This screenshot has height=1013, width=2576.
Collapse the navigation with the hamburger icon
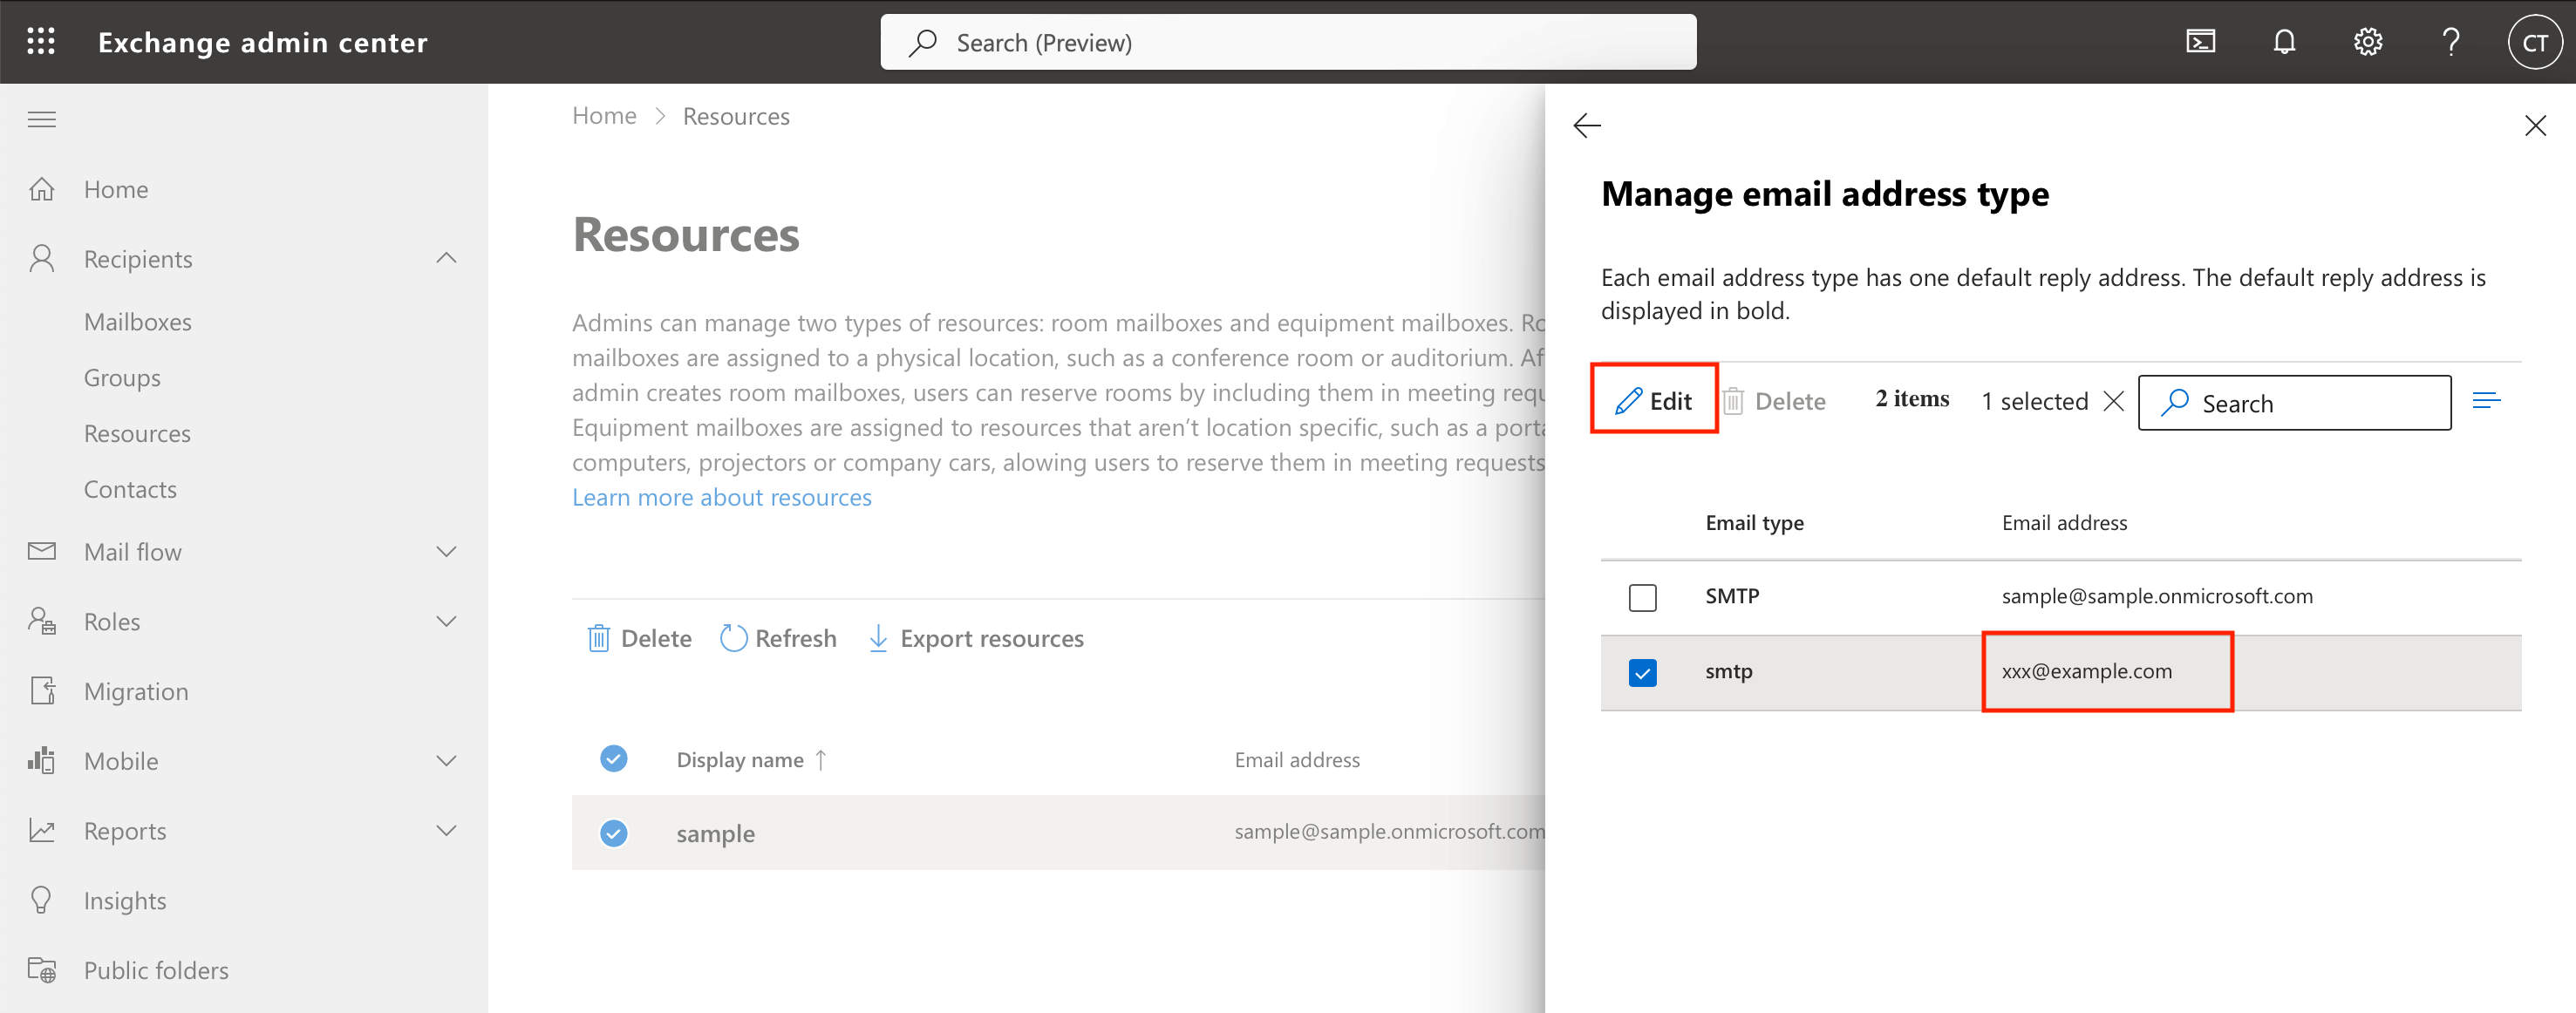coord(41,119)
